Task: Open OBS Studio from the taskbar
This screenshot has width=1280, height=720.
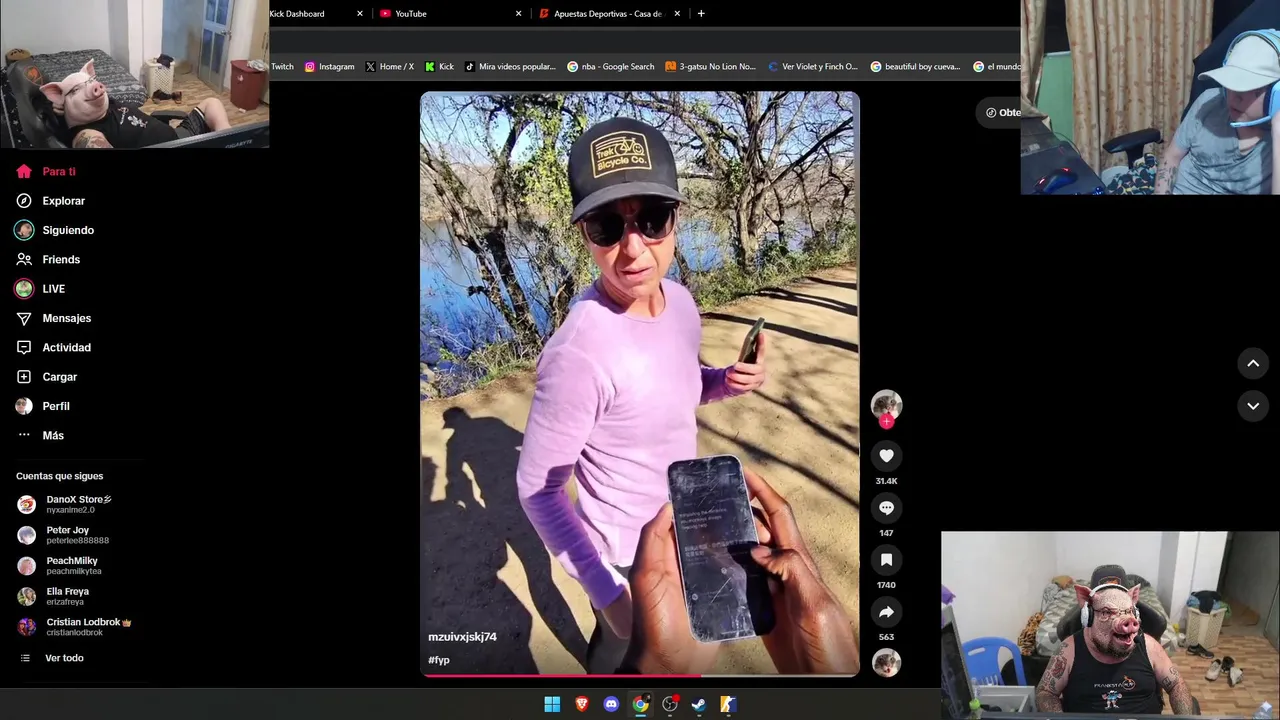Action: (x=670, y=704)
